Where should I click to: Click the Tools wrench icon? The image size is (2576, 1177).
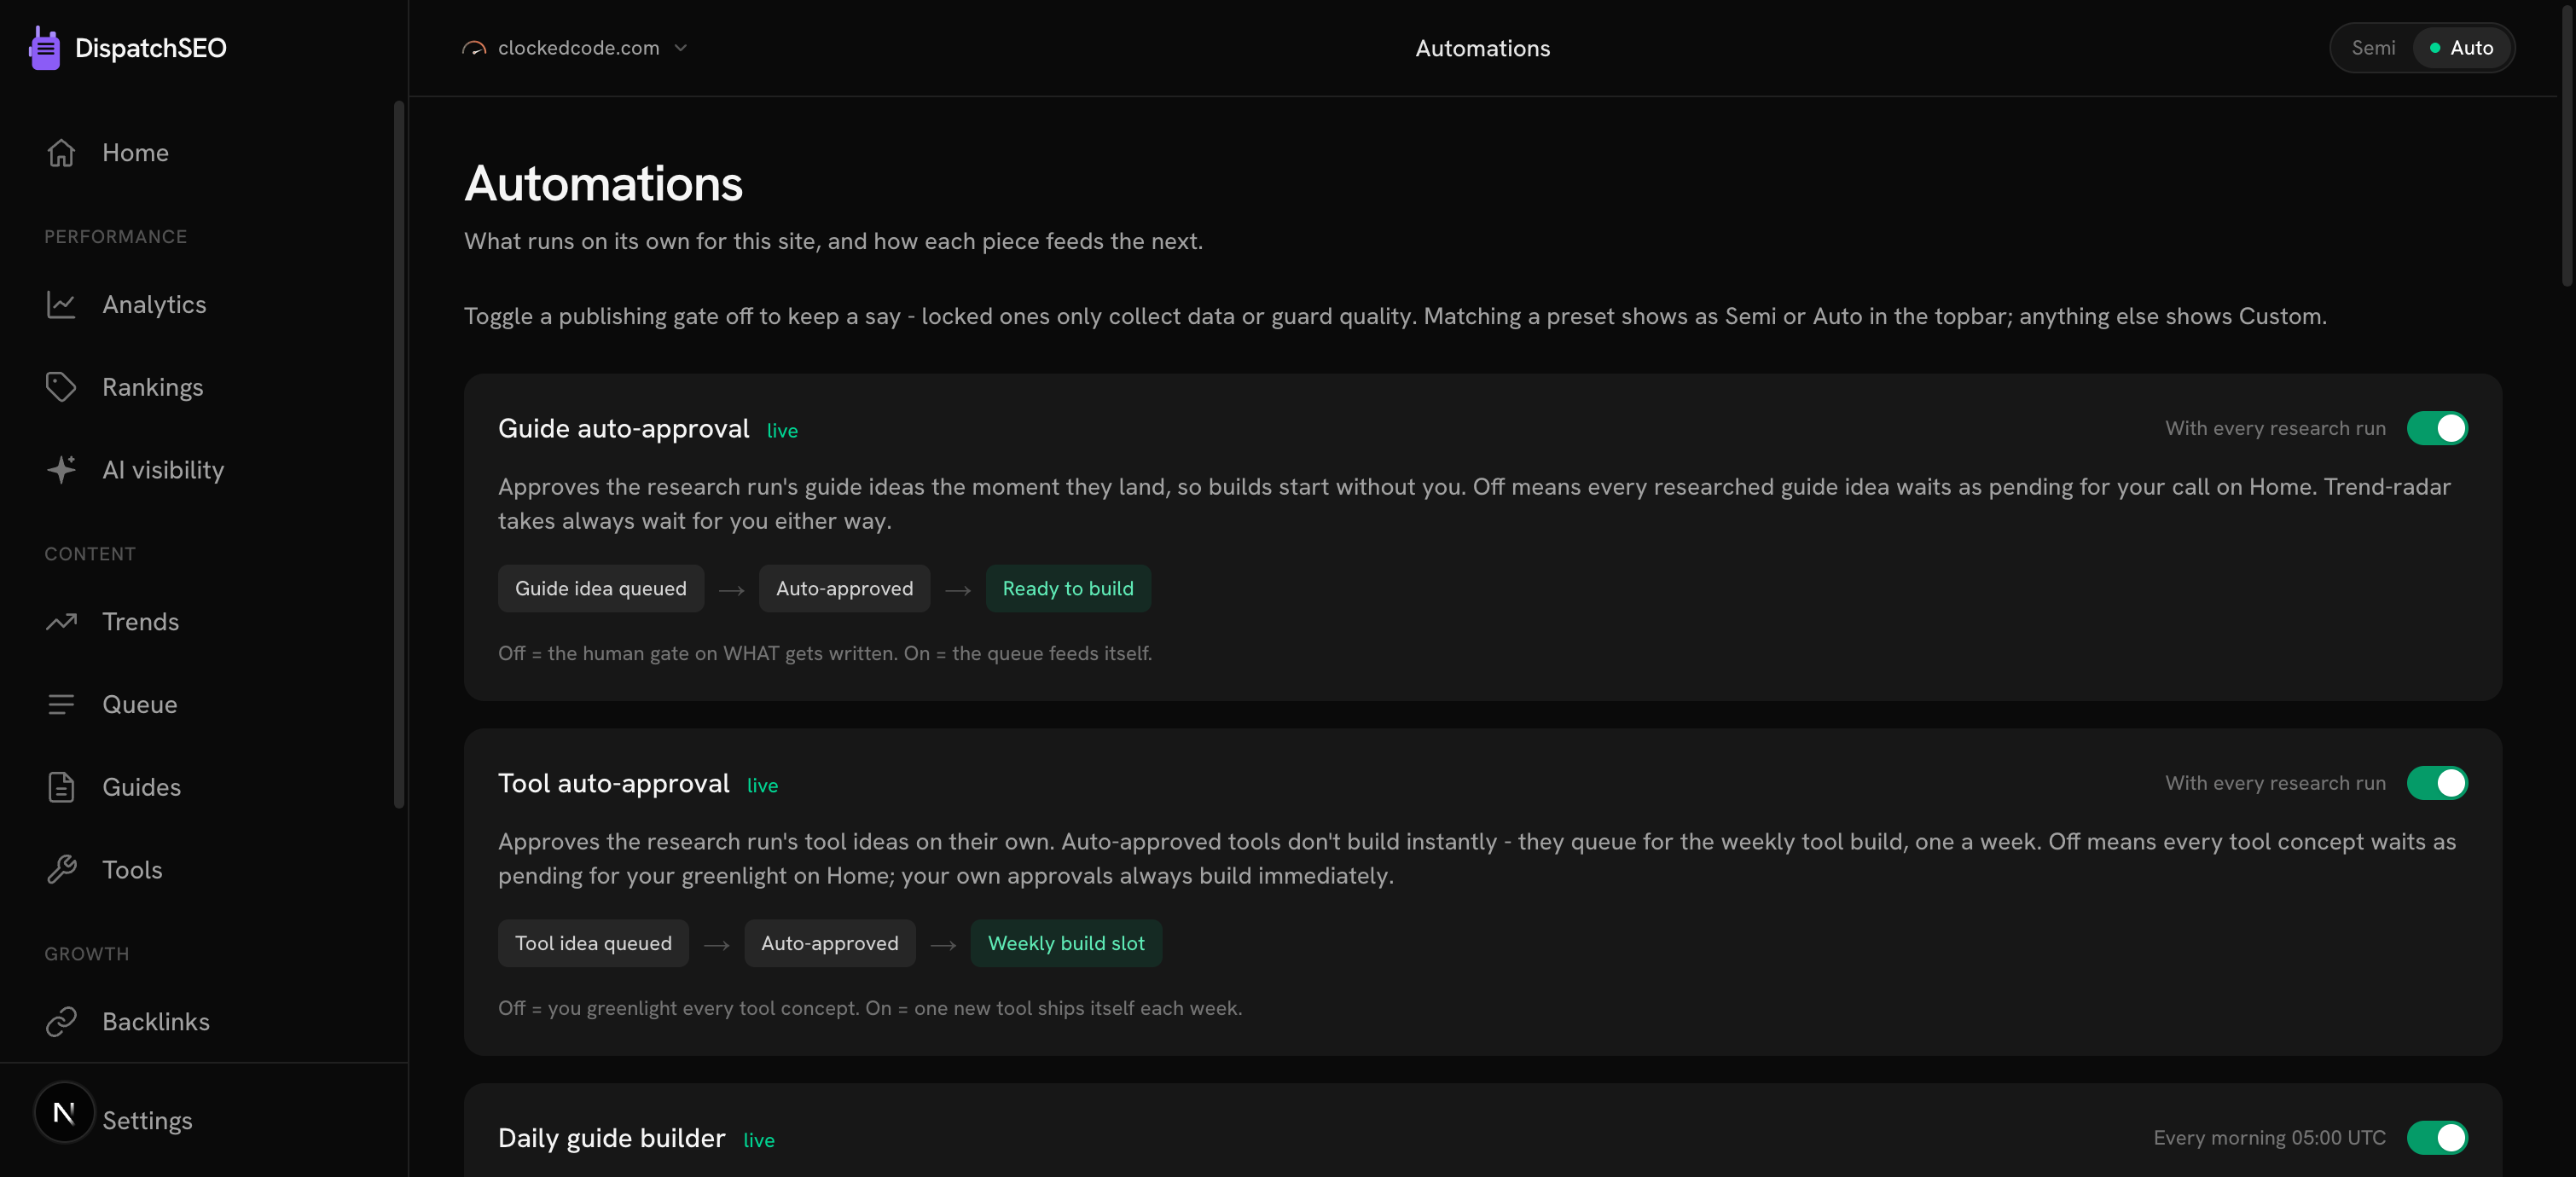[61, 870]
